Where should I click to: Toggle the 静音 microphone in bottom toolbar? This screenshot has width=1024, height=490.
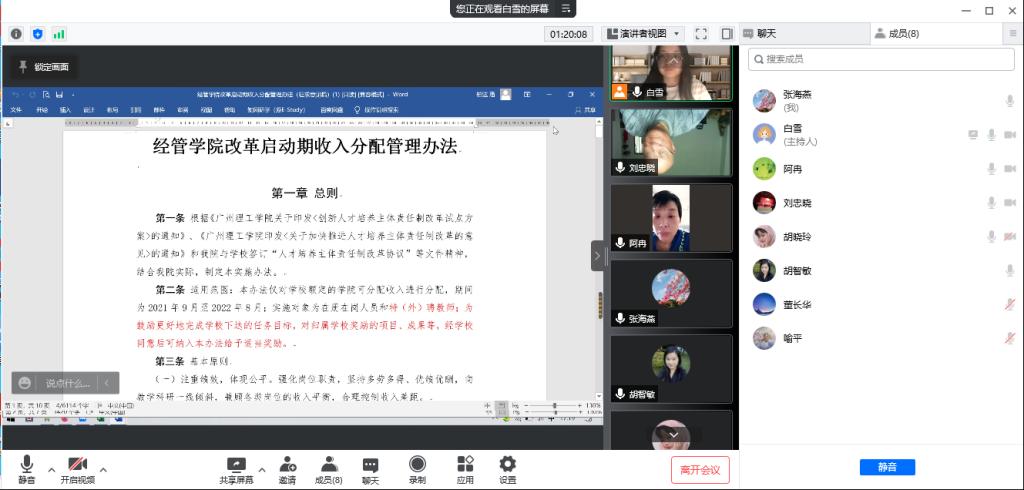pos(27,465)
